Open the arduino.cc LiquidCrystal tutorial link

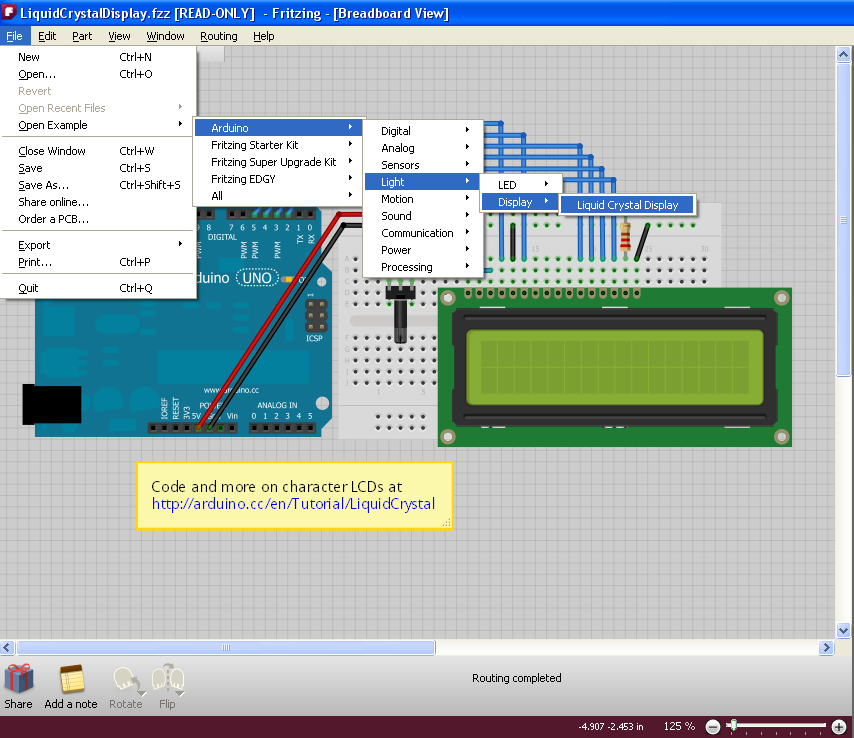point(293,504)
